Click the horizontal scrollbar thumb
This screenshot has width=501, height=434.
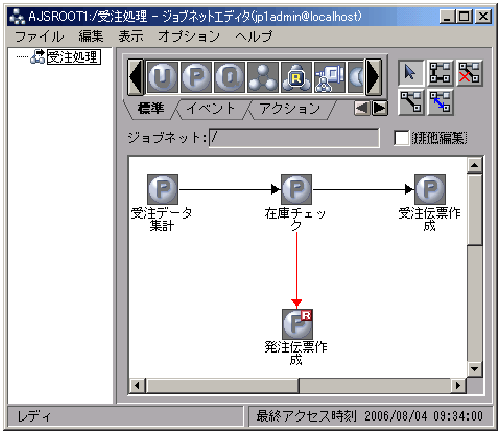coord(223,386)
